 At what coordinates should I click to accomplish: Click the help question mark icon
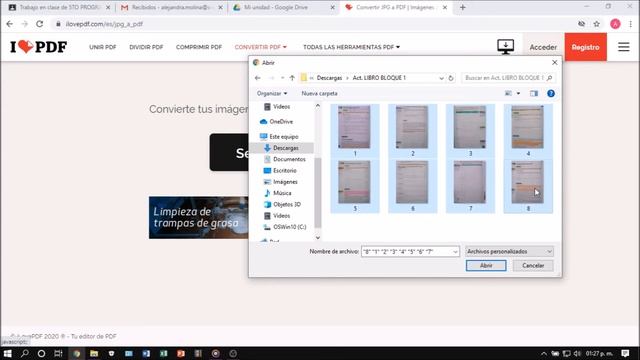tap(551, 93)
